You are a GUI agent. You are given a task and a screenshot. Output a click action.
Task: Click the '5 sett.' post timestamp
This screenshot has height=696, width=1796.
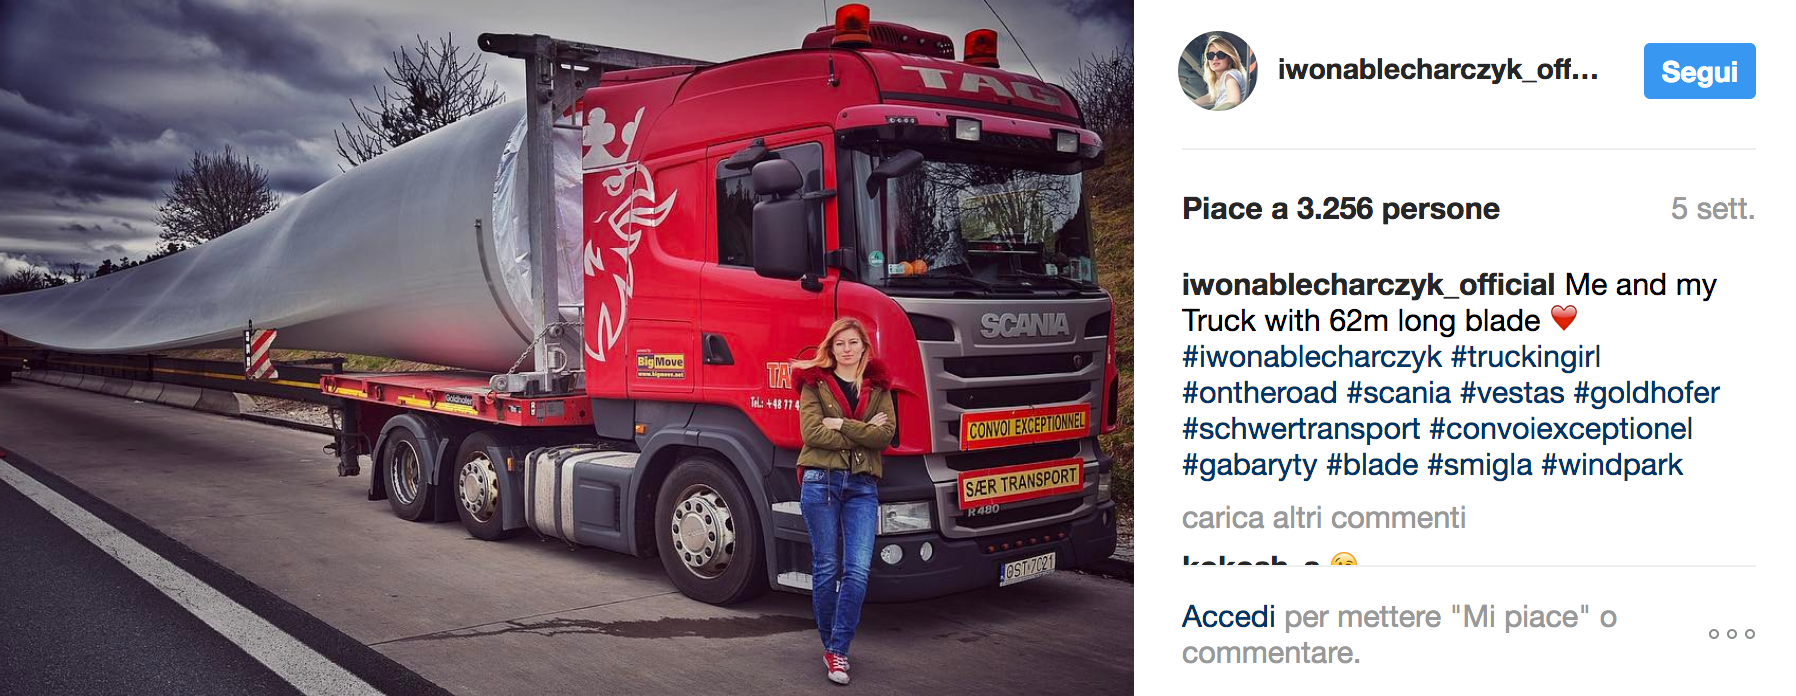pos(1712,209)
